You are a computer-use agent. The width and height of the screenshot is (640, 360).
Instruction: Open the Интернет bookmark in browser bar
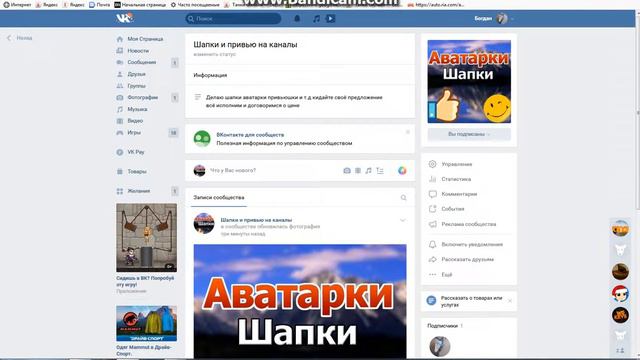(x=17, y=4)
